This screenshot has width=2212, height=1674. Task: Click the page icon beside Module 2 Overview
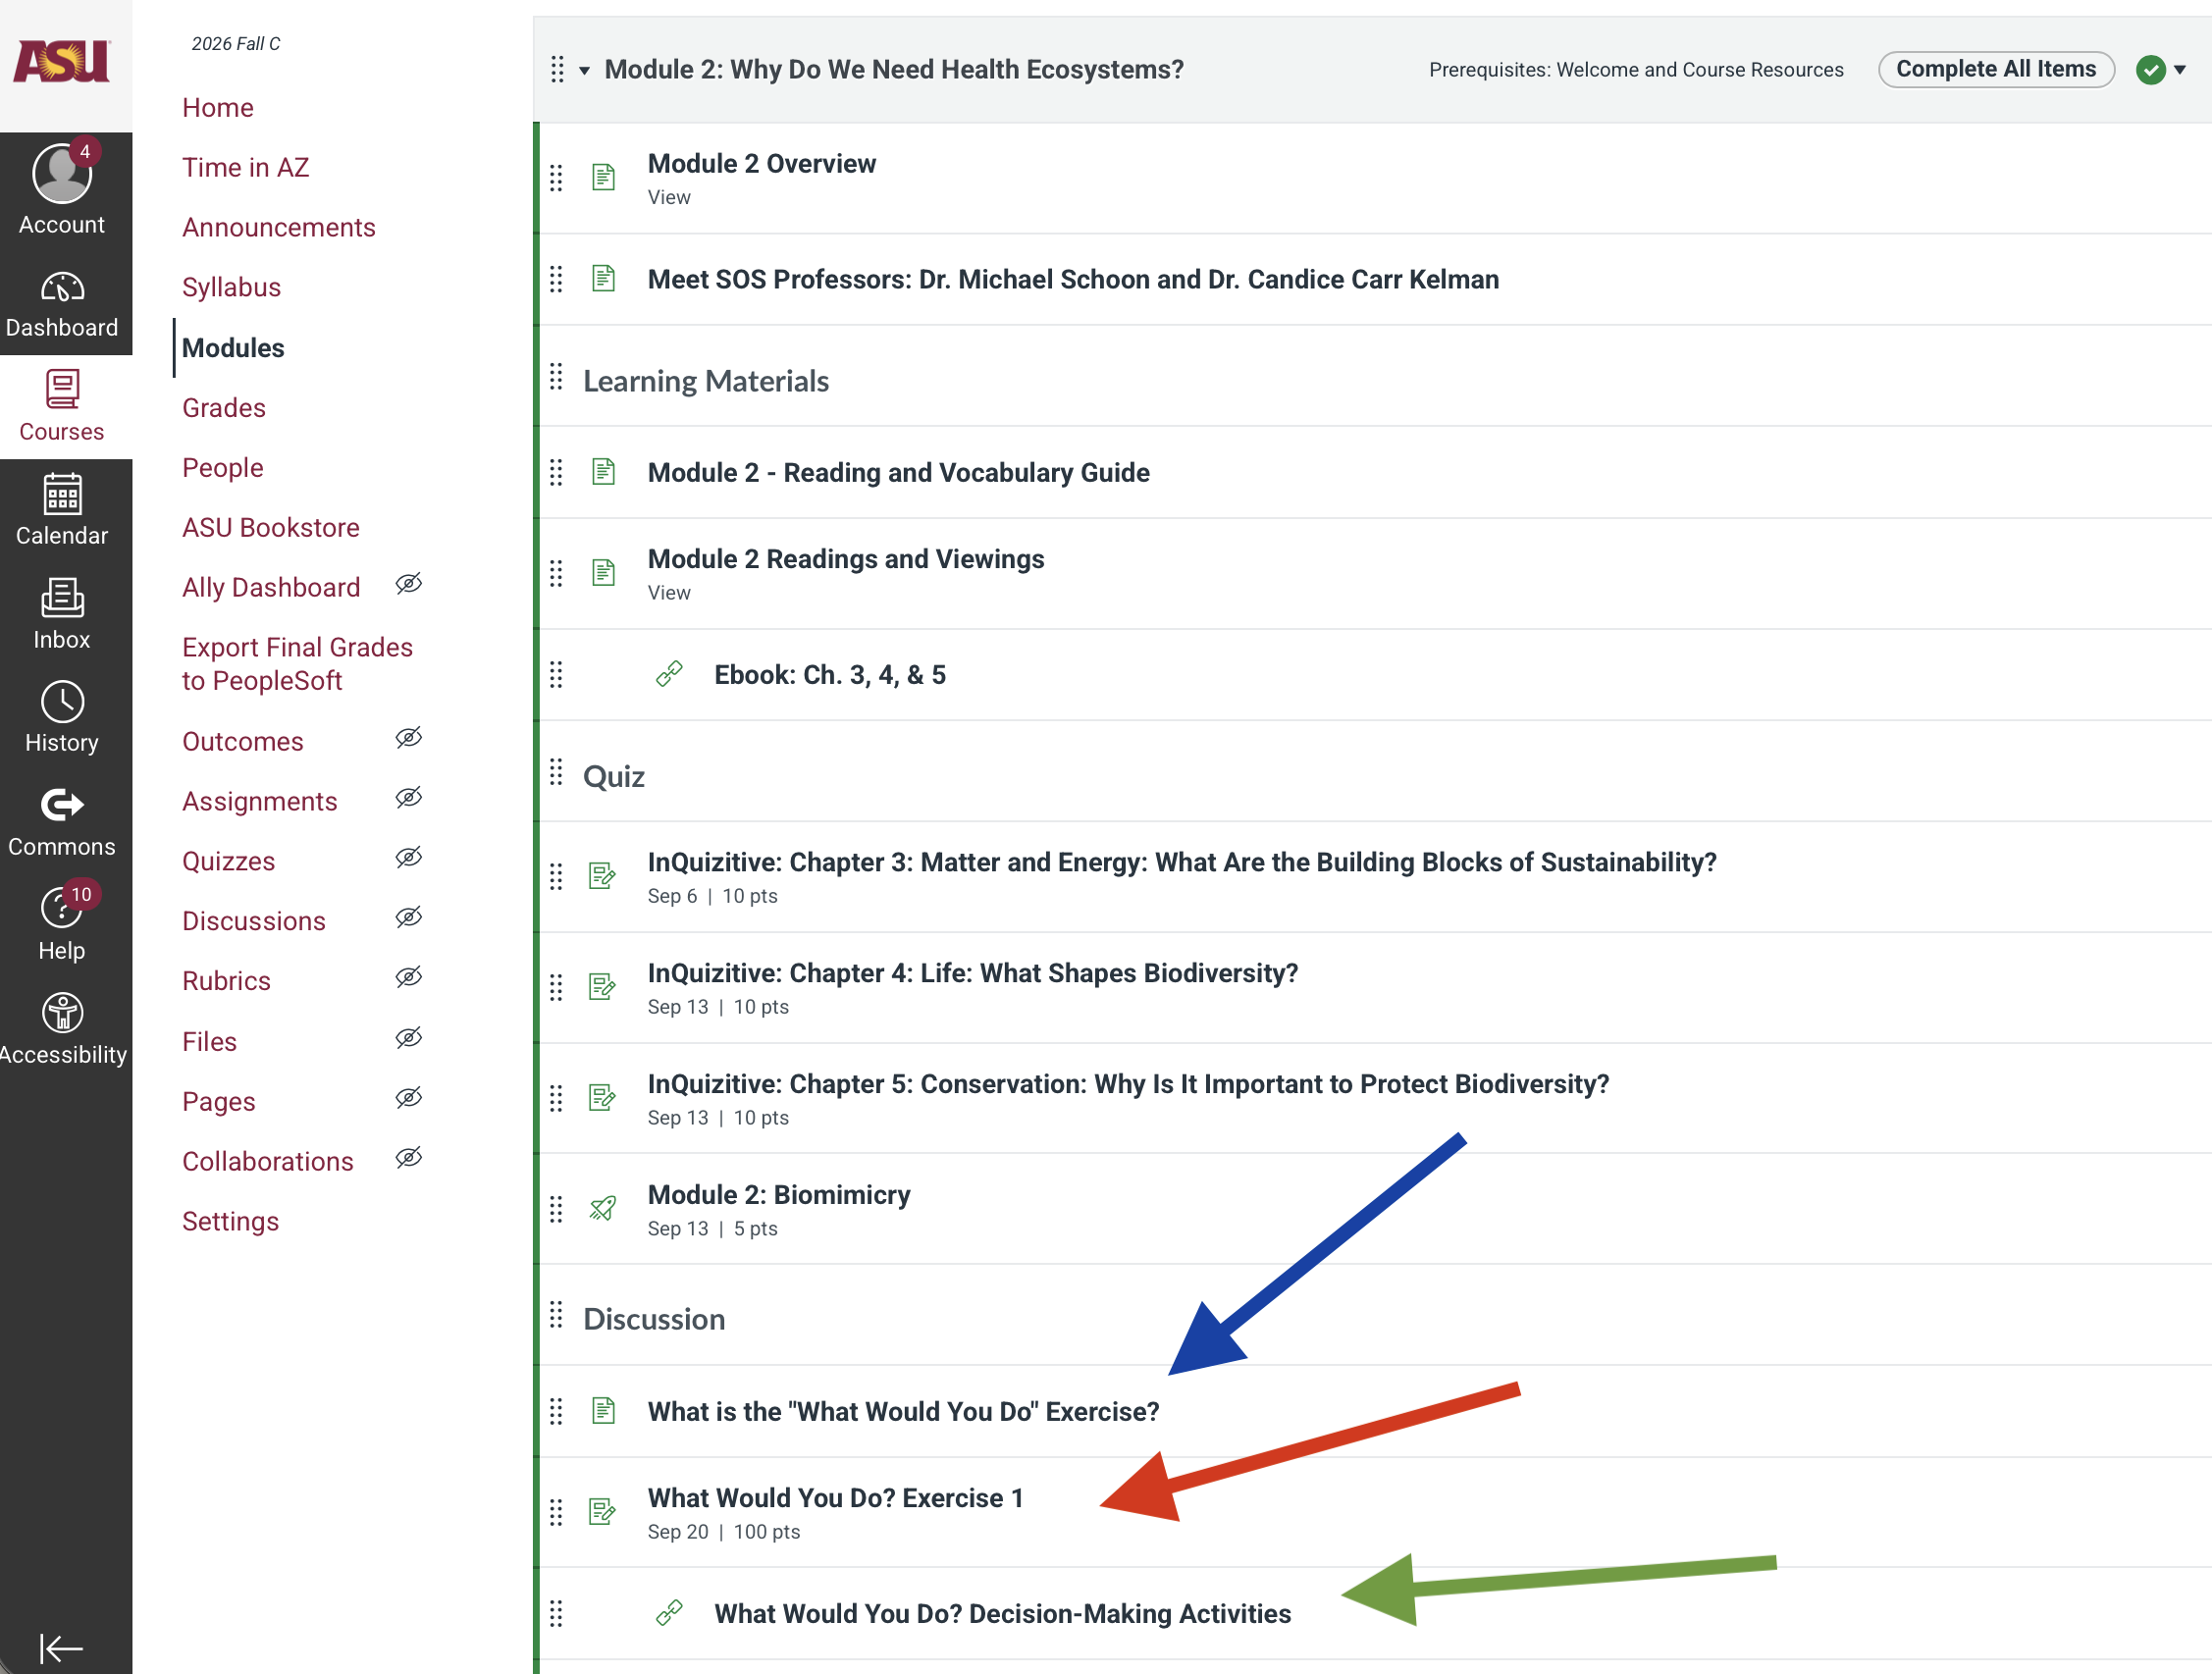pos(604,178)
